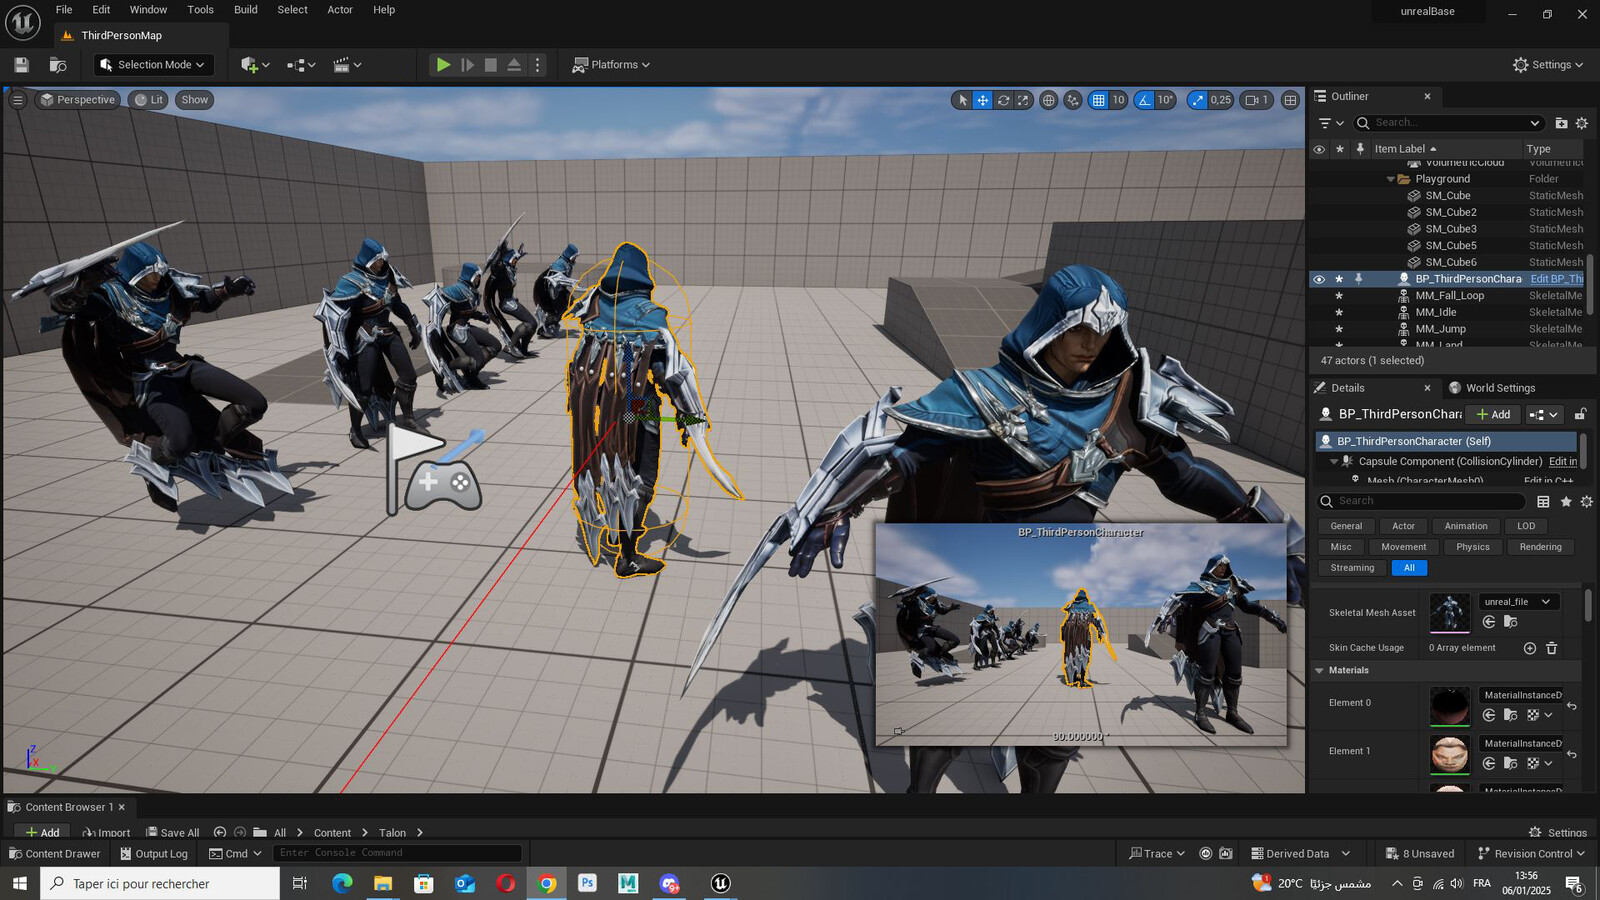Select the translate move tool
This screenshot has height=900, width=1600.
pos(983,100)
